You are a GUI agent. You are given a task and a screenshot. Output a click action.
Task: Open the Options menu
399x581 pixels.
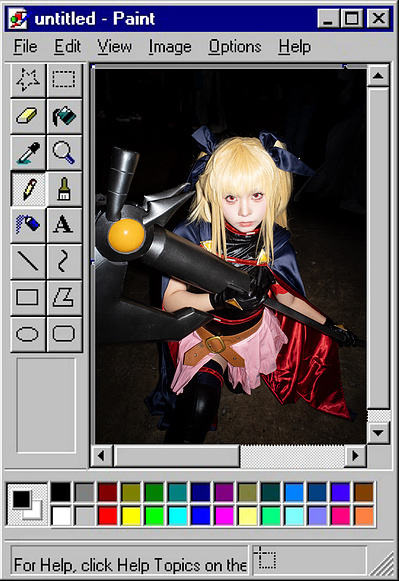point(235,47)
